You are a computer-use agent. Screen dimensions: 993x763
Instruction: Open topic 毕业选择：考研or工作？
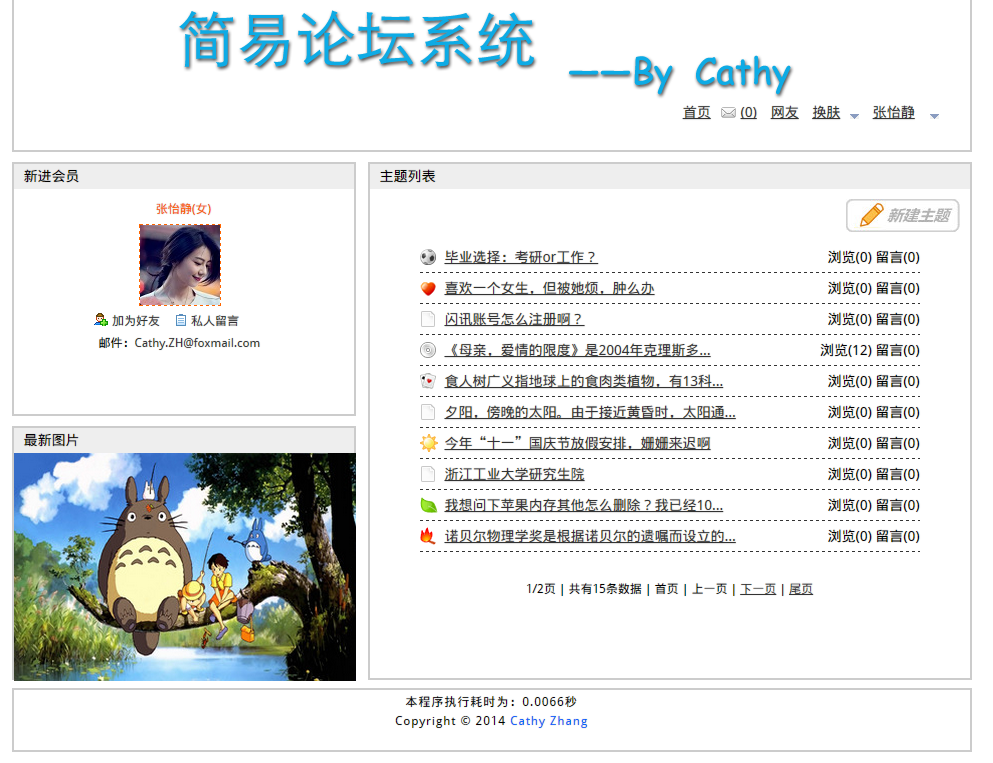(521, 257)
